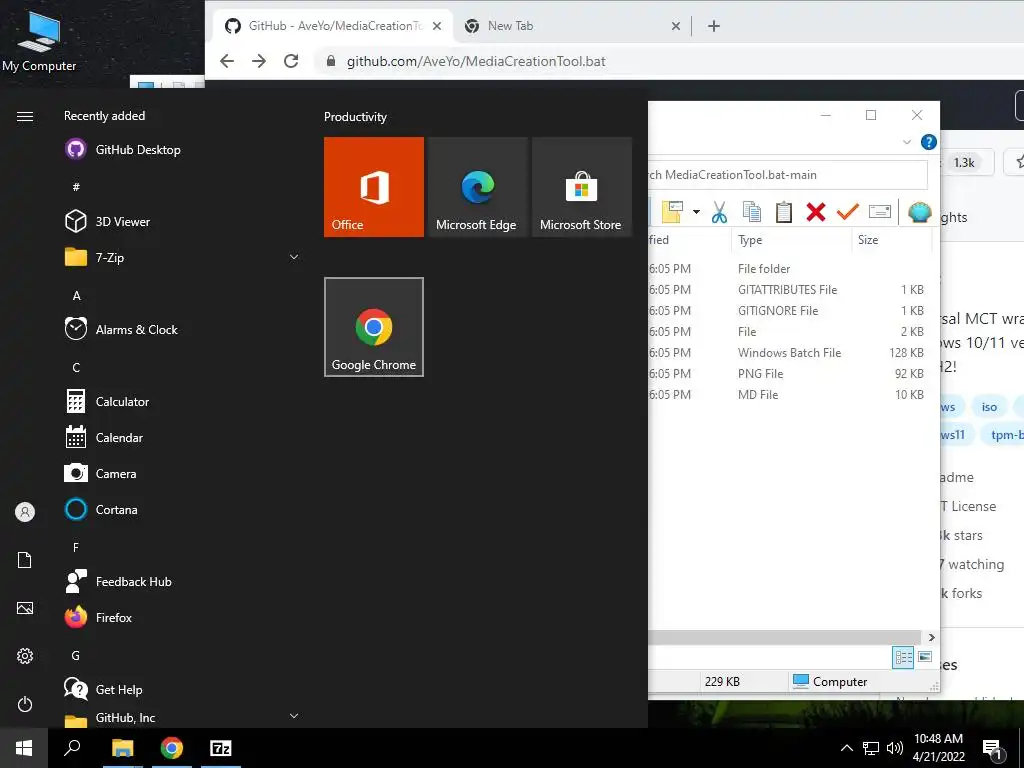Open Settings gear in Start sidebar
1024x768 pixels.
[25, 656]
